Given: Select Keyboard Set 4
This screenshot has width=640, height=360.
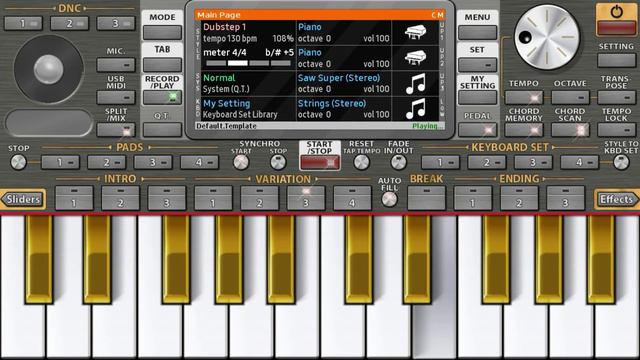Looking at the screenshot, I should click(579, 162).
